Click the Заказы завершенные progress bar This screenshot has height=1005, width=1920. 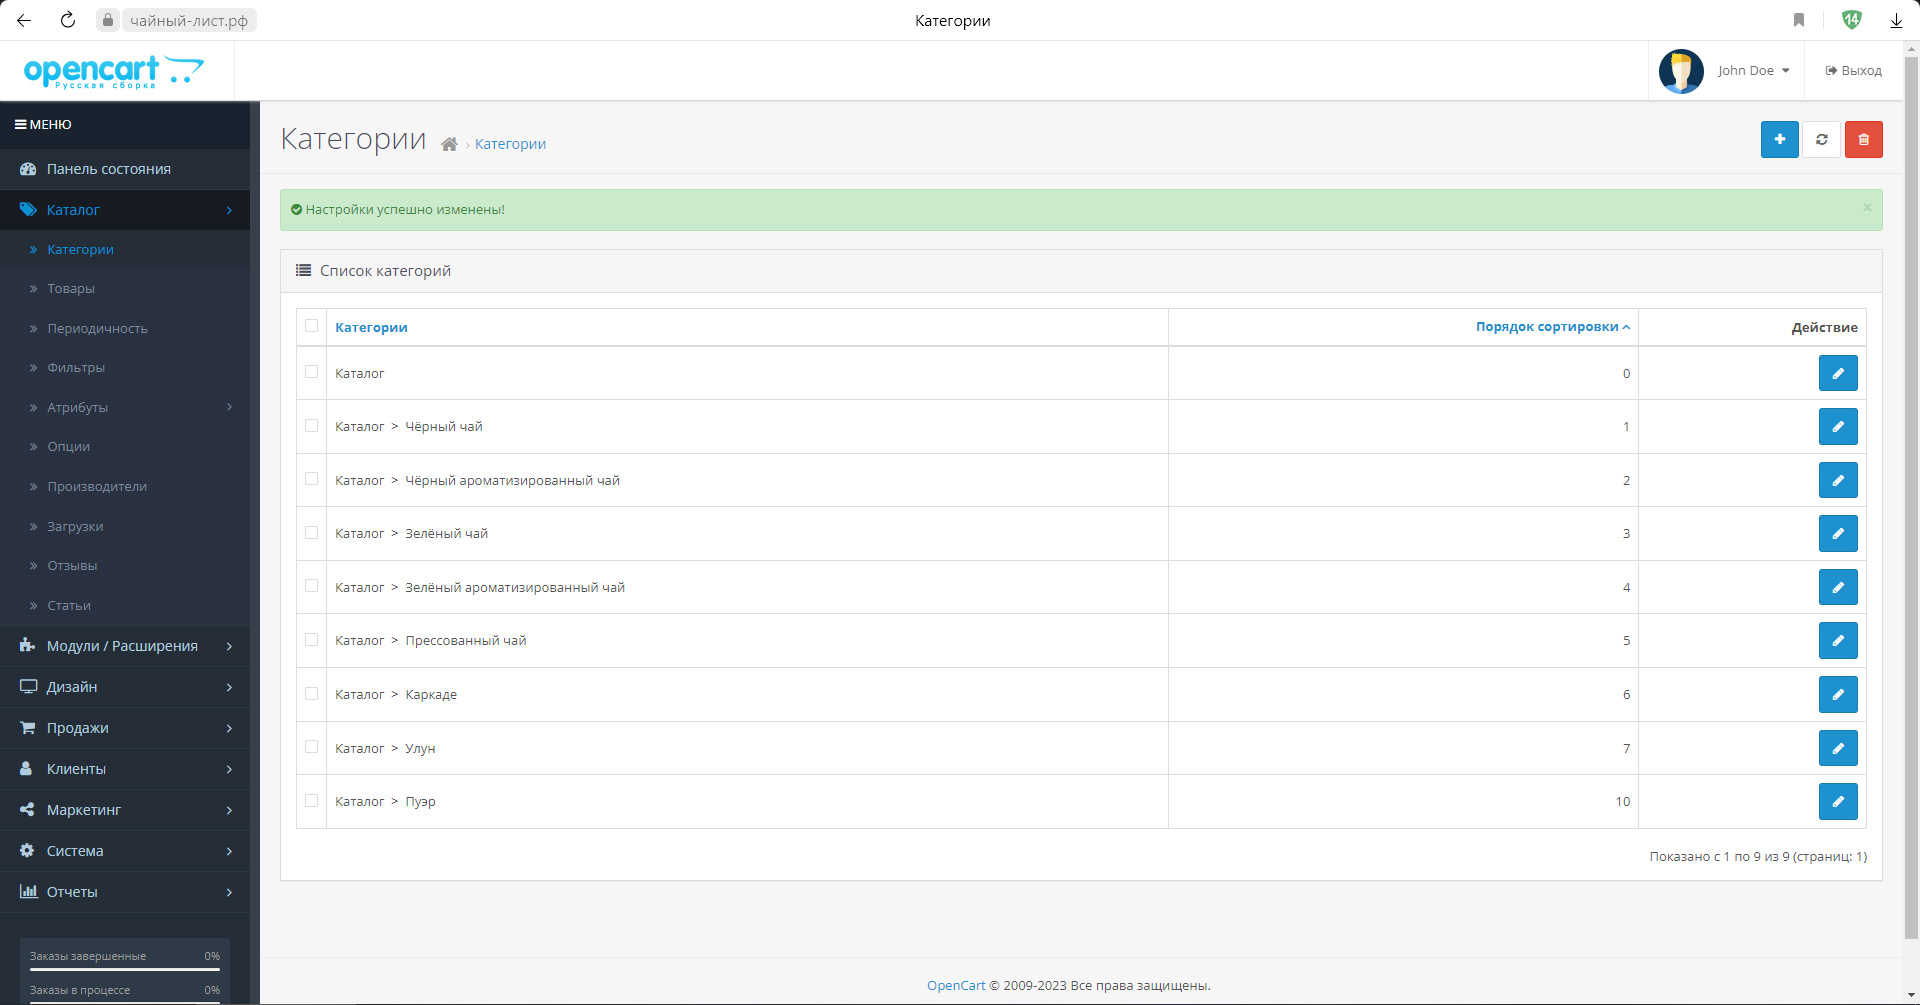pos(125,969)
